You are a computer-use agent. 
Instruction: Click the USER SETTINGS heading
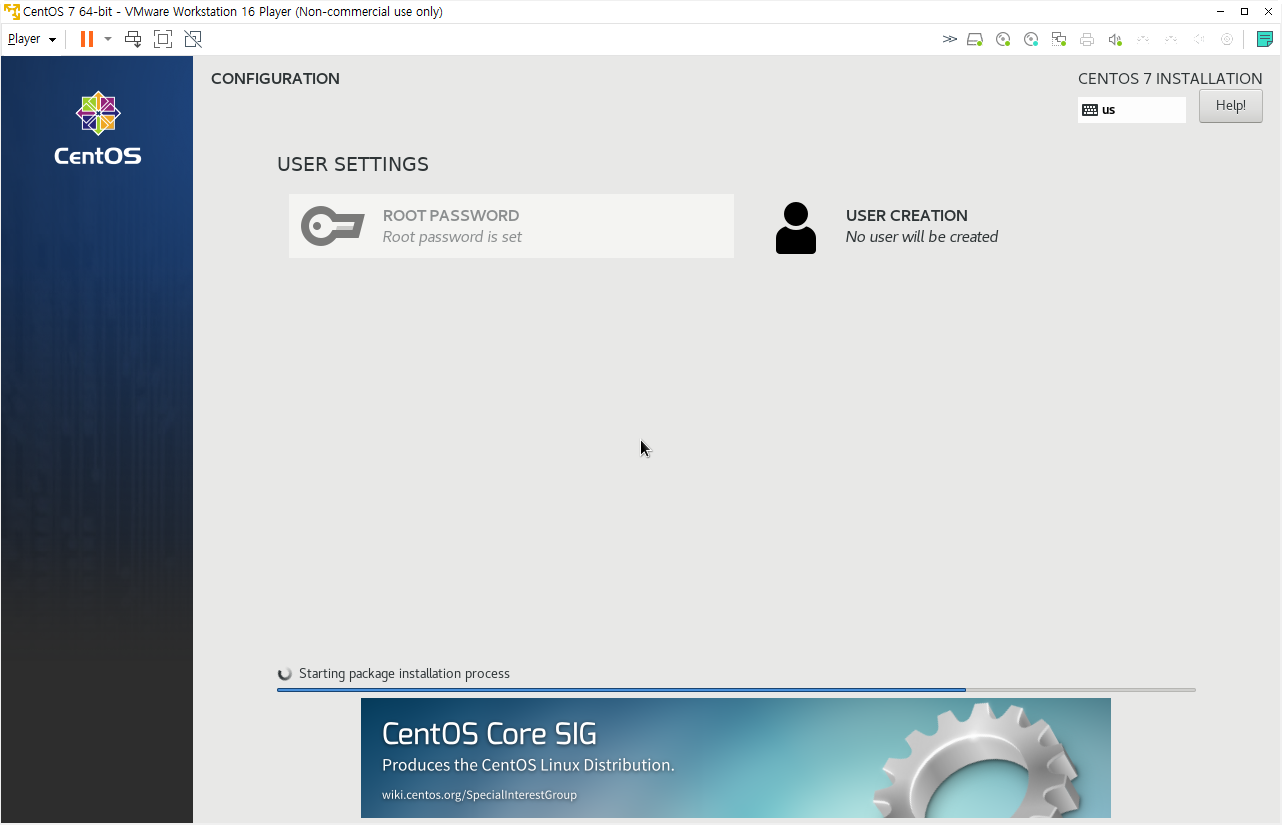tap(353, 164)
